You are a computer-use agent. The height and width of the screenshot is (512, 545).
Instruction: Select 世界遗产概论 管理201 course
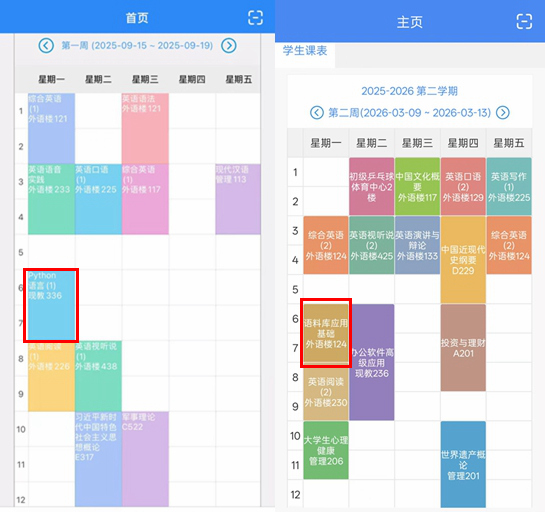463,464
